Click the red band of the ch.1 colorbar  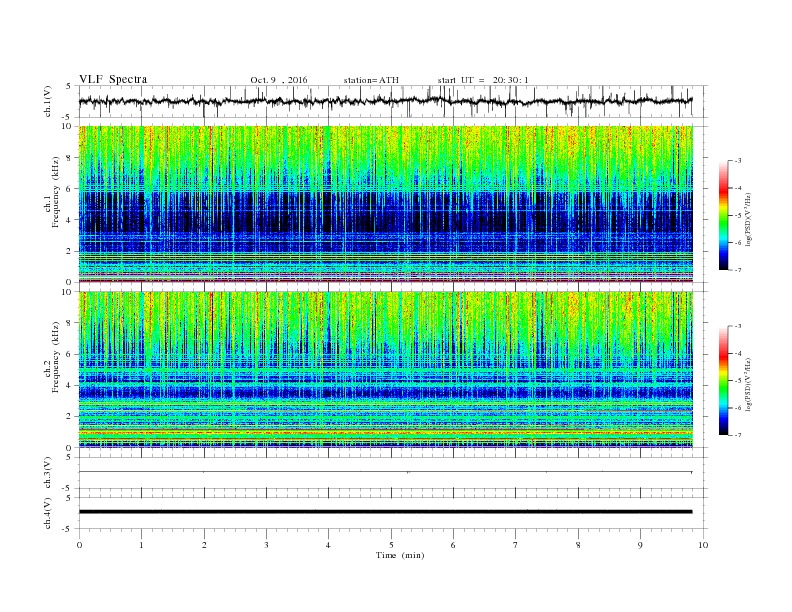pos(724,189)
